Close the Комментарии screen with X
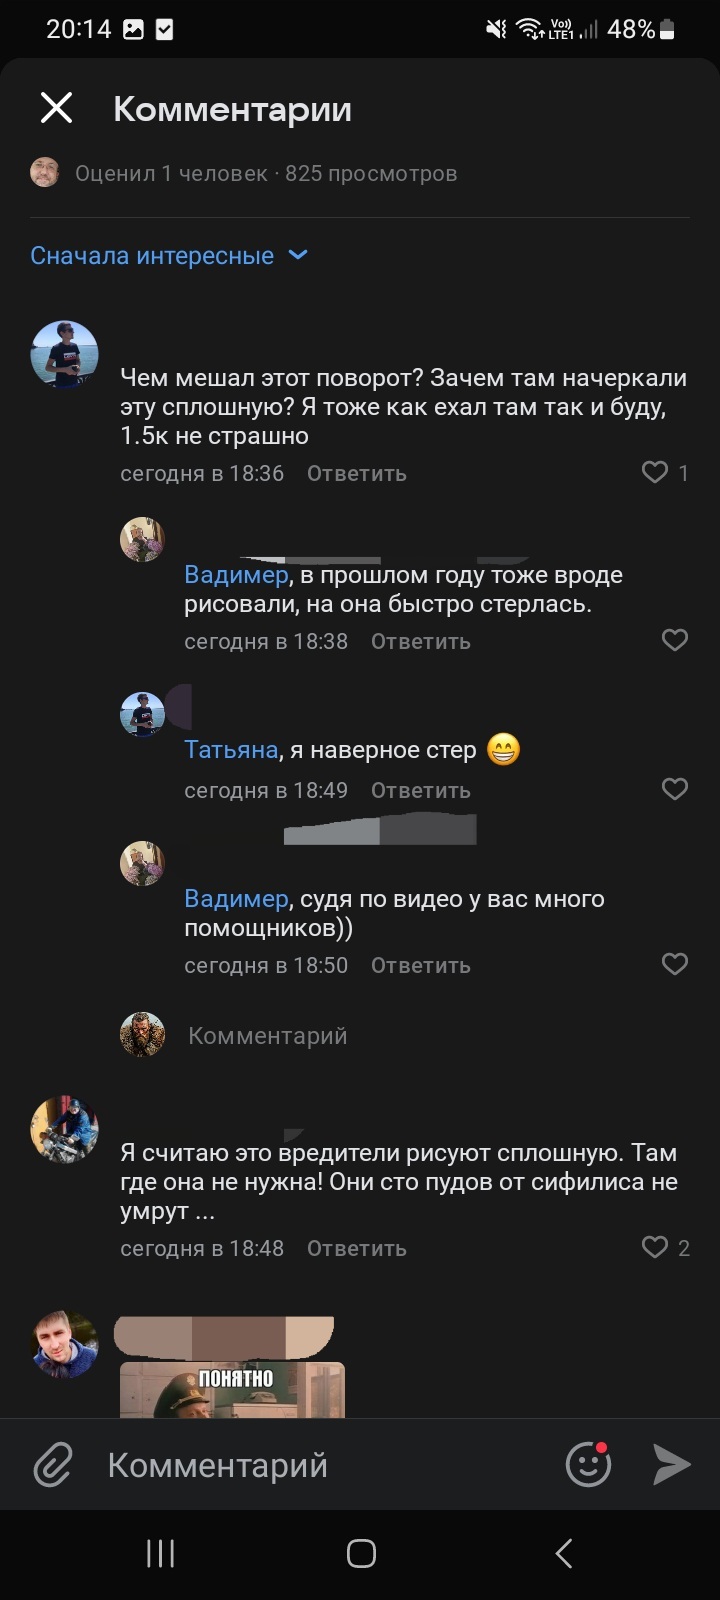Screen dimensions: 720x1600 (56, 108)
